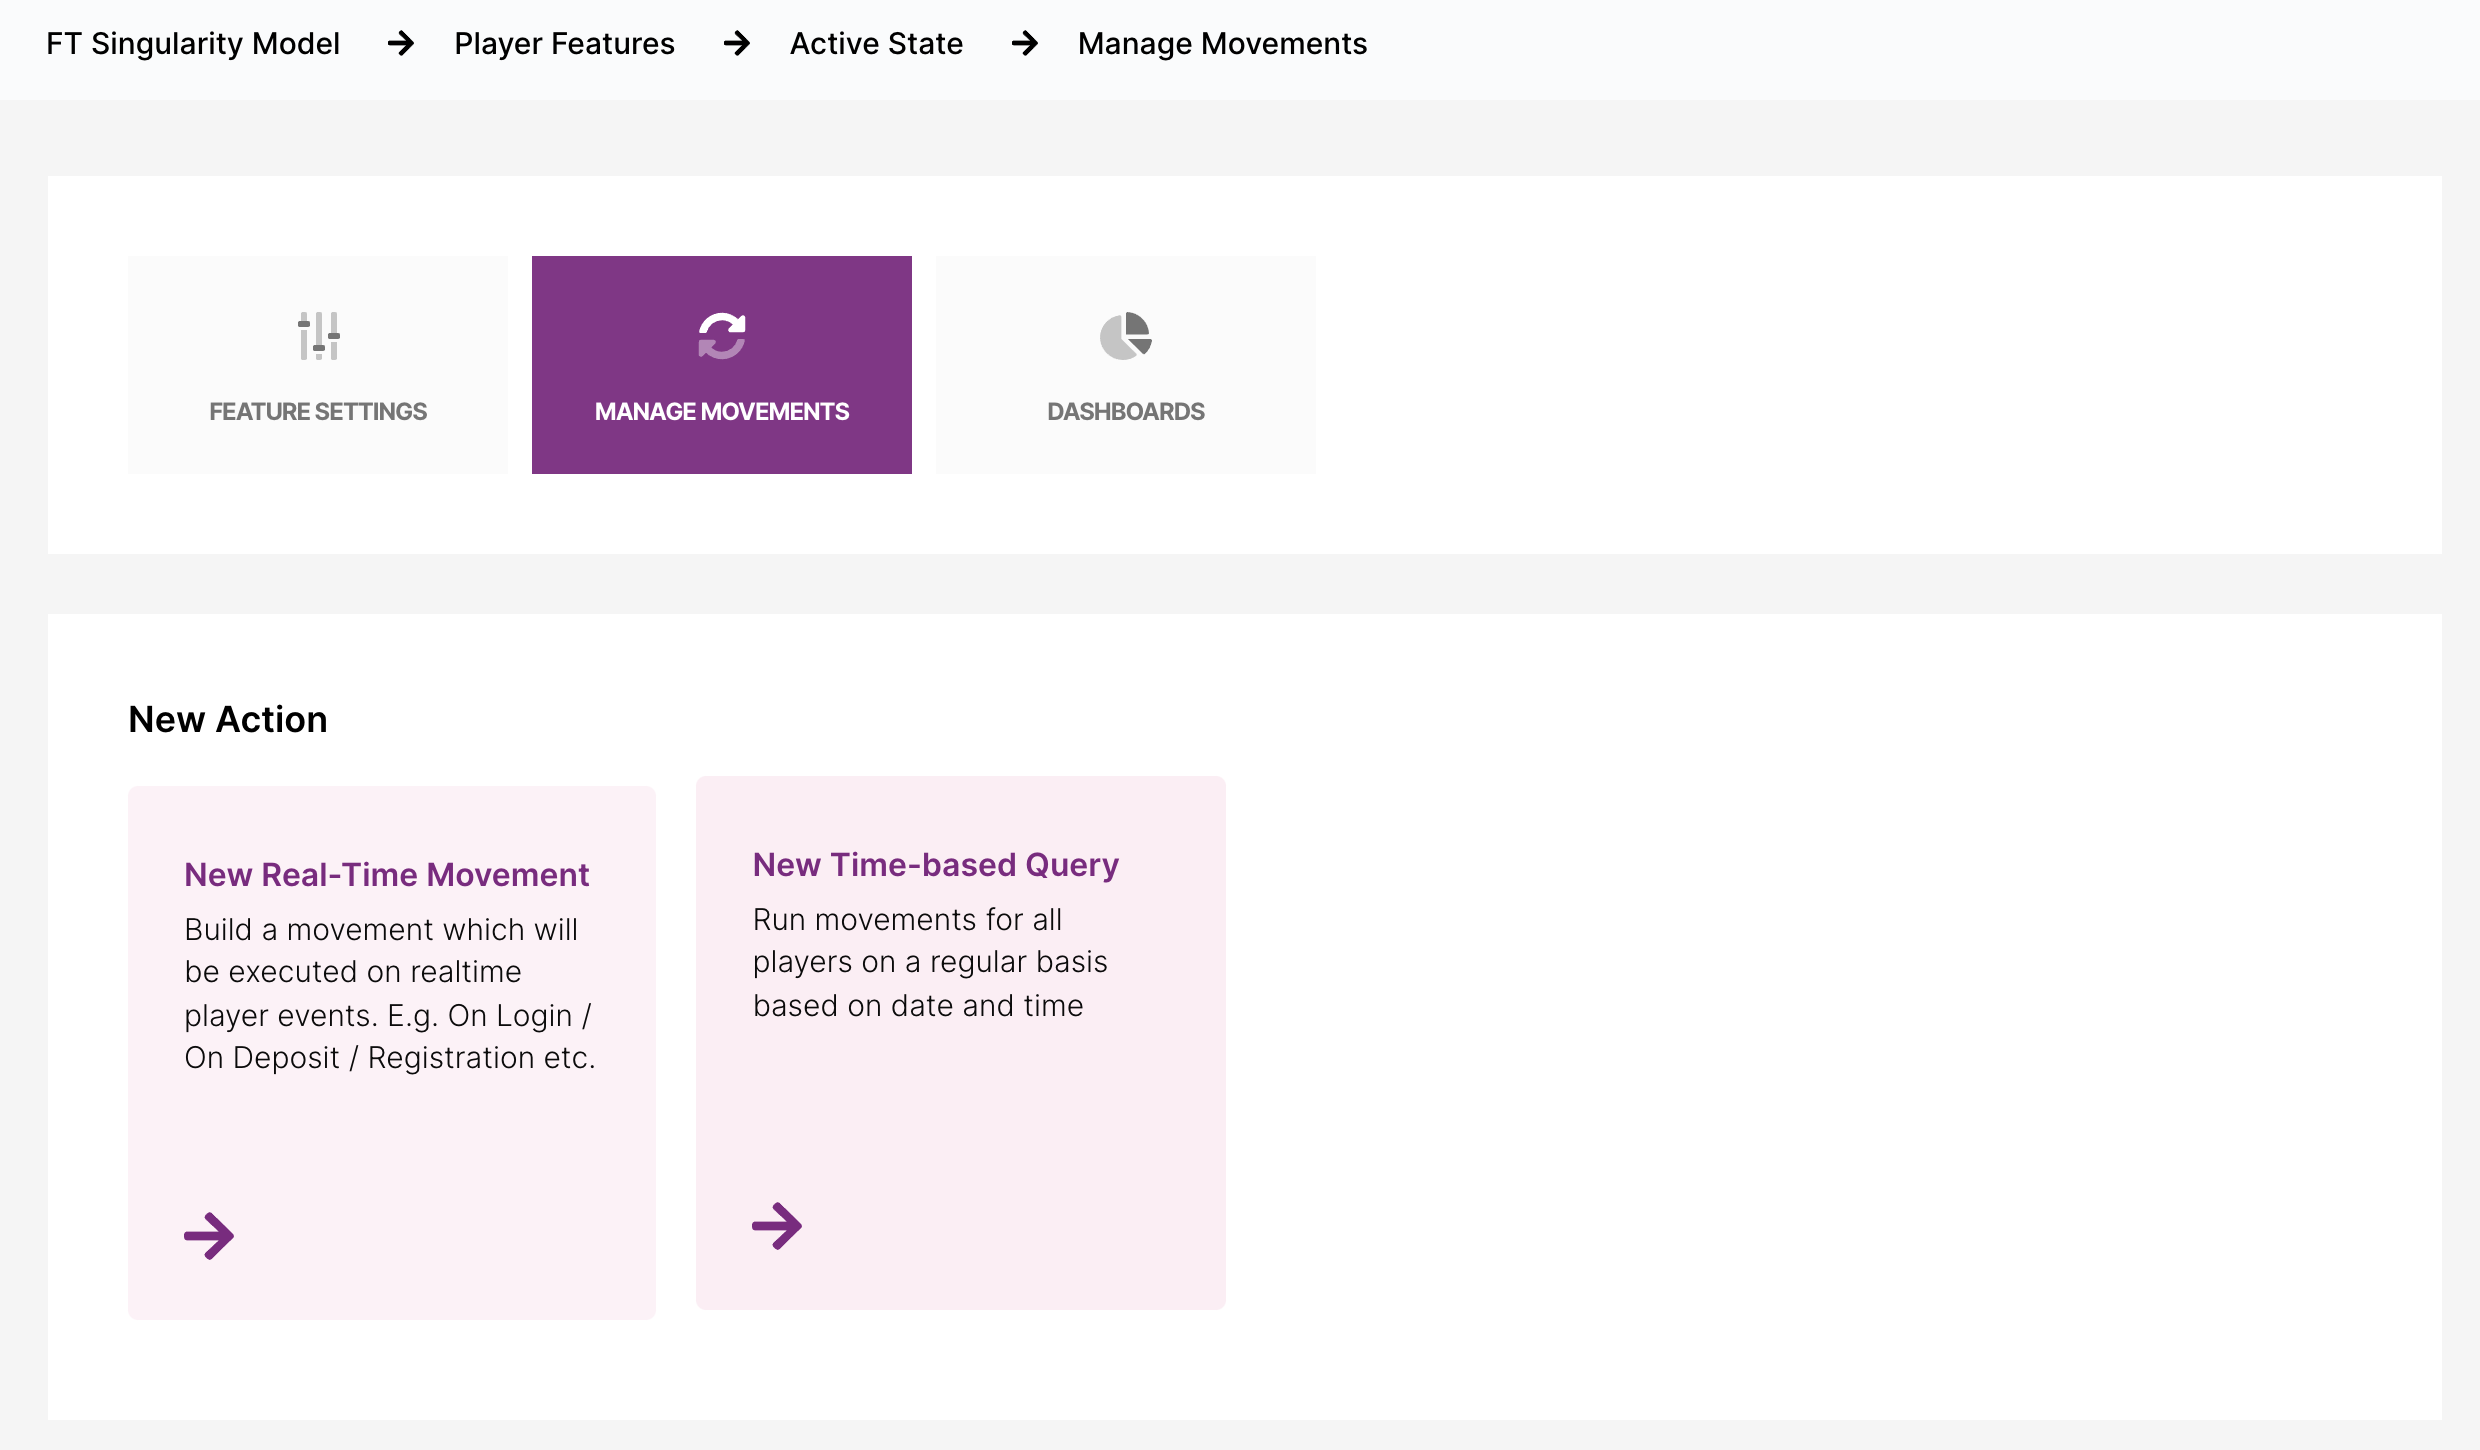
Task: Open New Time-based Query title link
Action: pos(936,865)
